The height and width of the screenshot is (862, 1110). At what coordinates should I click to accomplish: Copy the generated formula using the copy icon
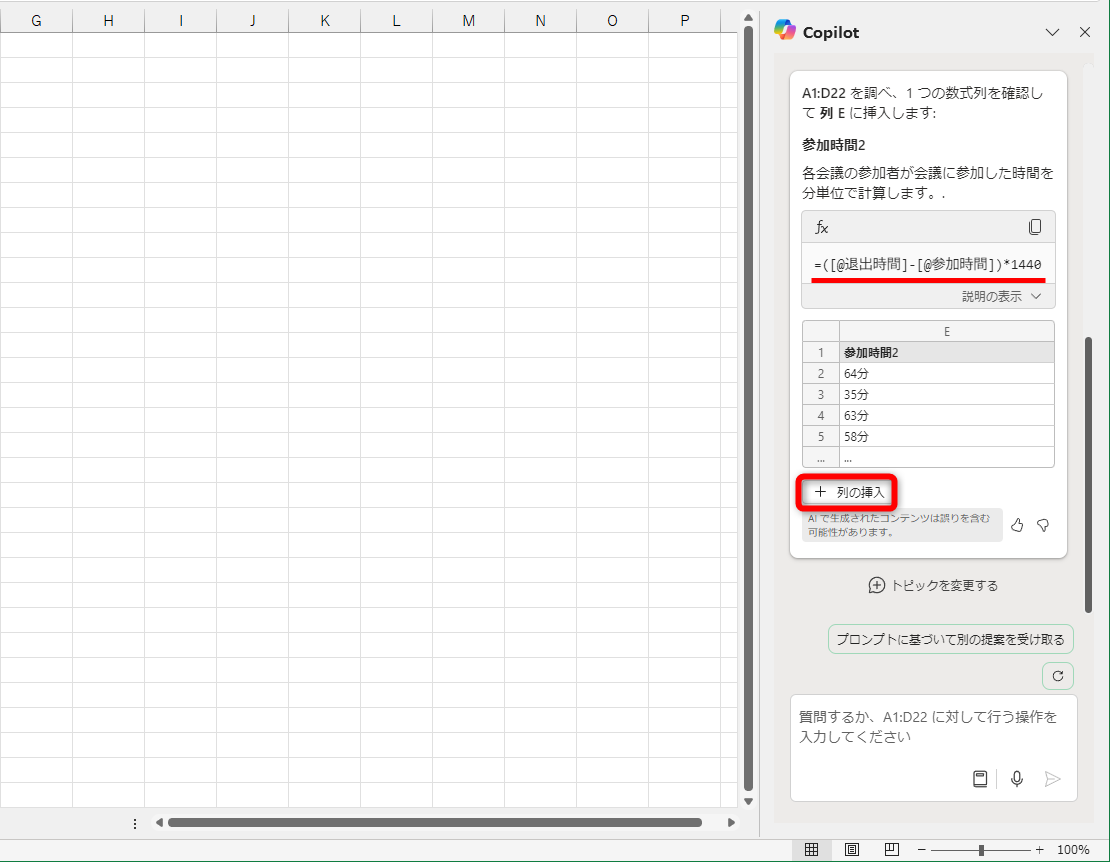coord(1037,227)
